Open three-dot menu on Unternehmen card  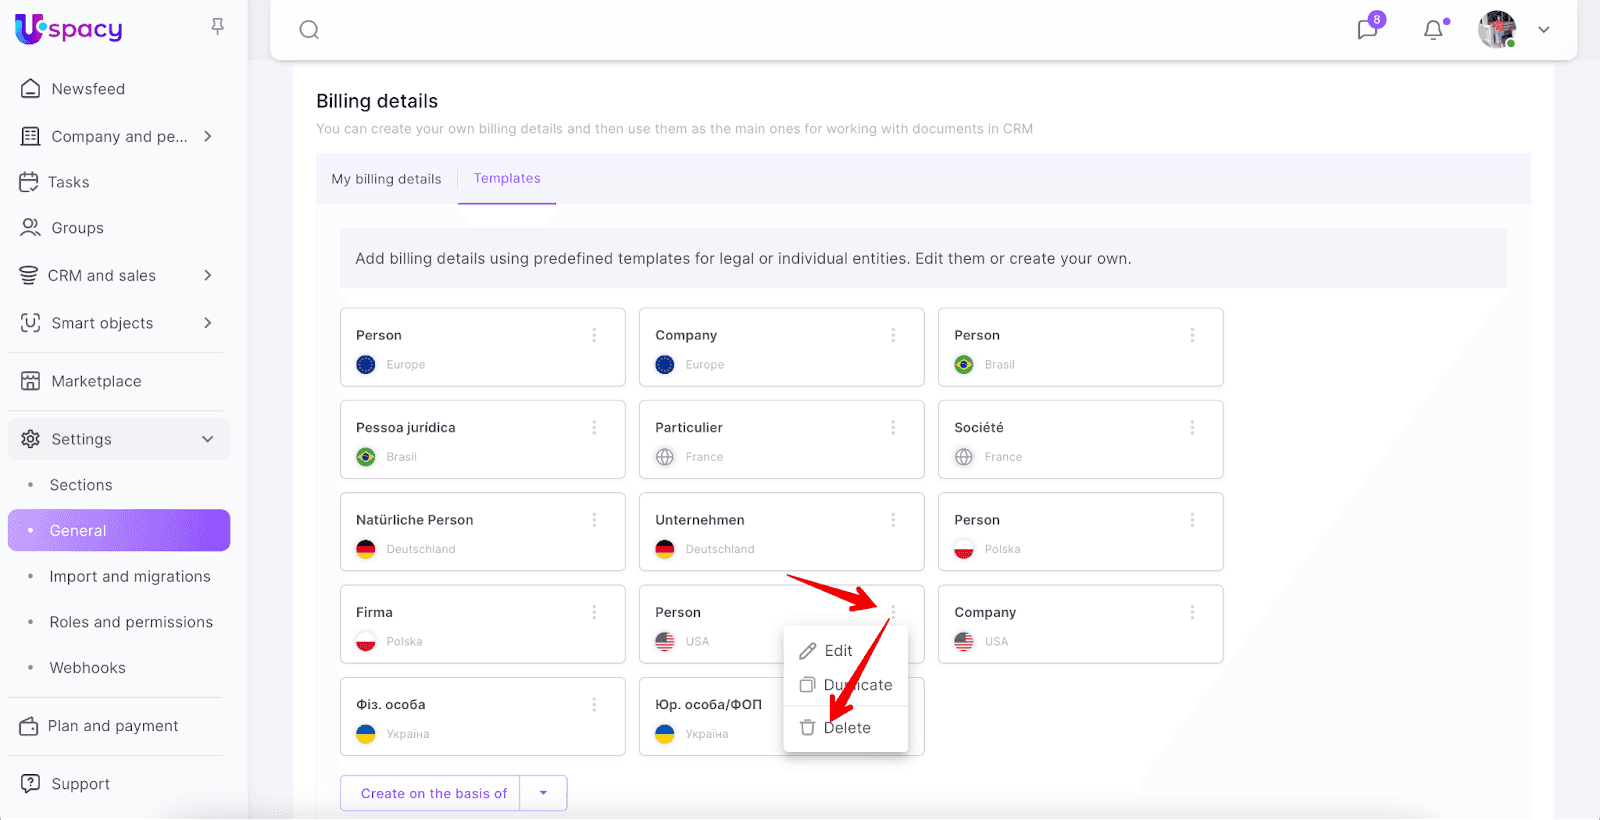tap(893, 520)
